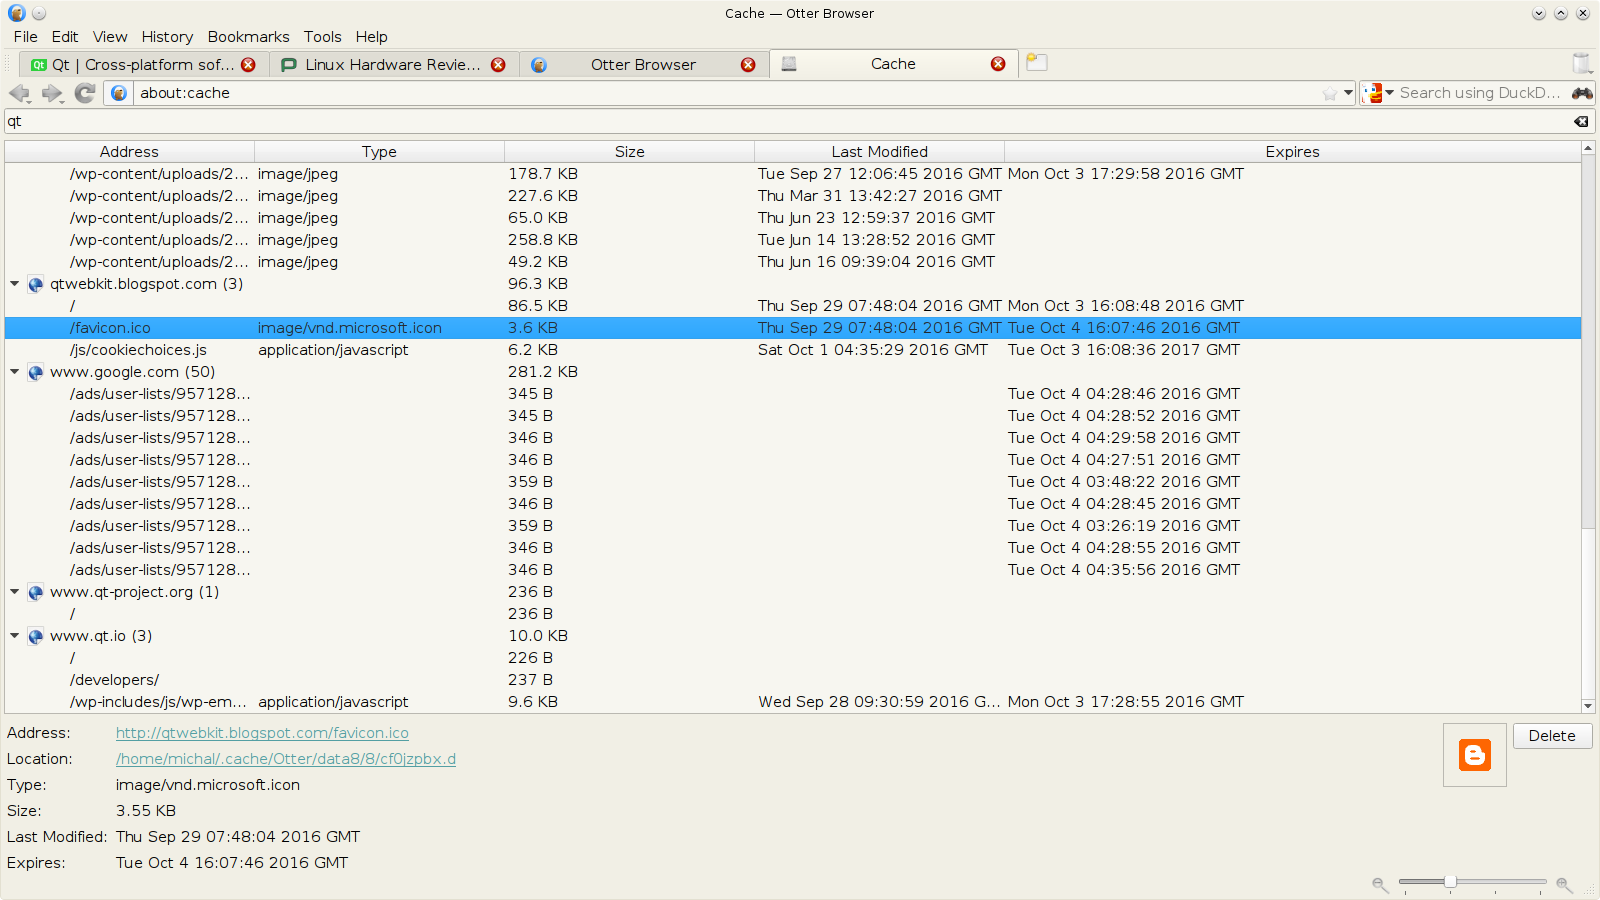Open recently closed tabs via the trash icon
This screenshot has width=1600, height=900.
pos(1582,62)
